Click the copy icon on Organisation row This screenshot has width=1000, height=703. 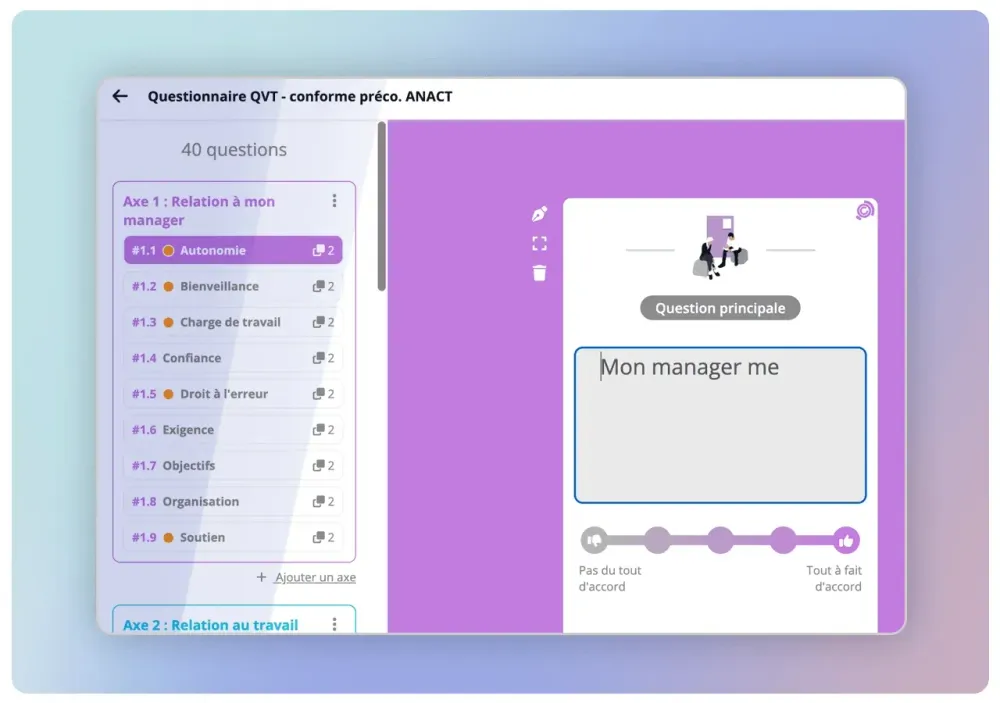(x=318, y=501)
